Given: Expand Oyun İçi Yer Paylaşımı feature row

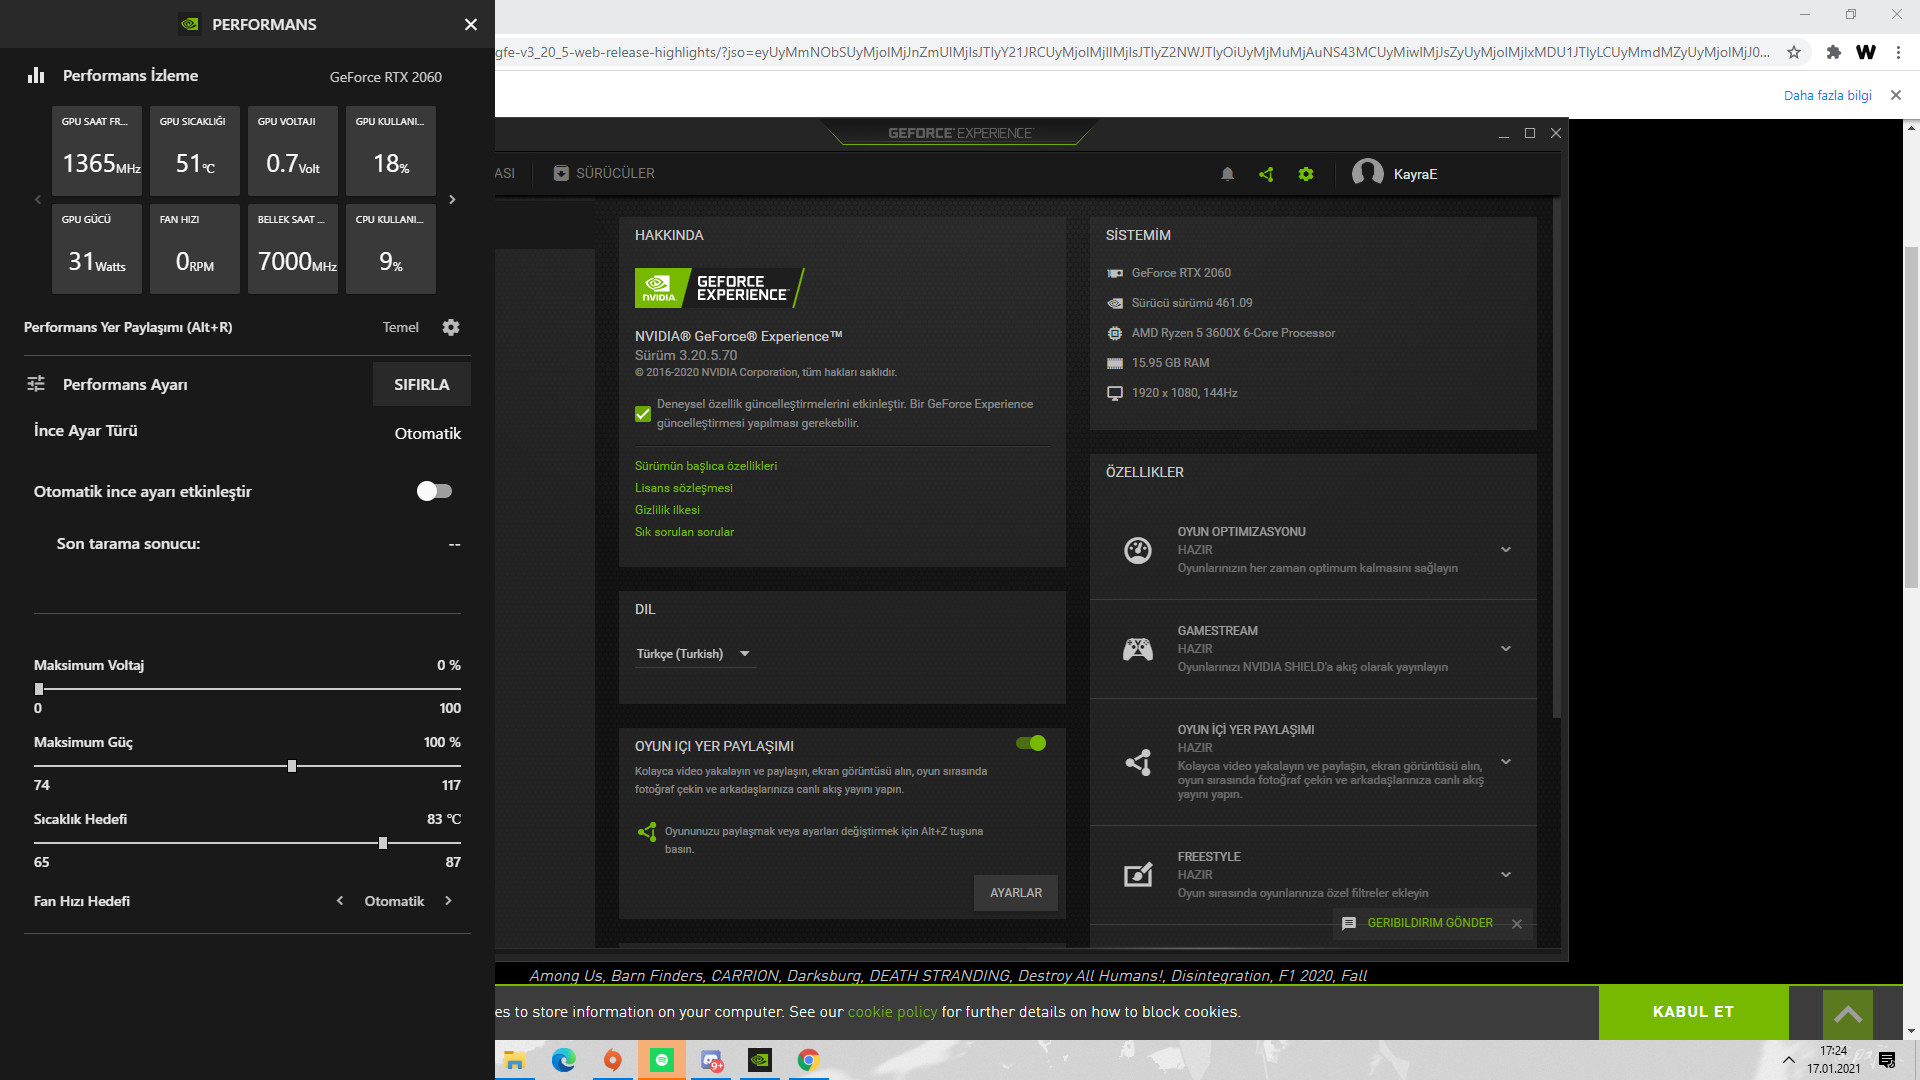Looking at the screenshot, I should click(x=1506, y=762).
